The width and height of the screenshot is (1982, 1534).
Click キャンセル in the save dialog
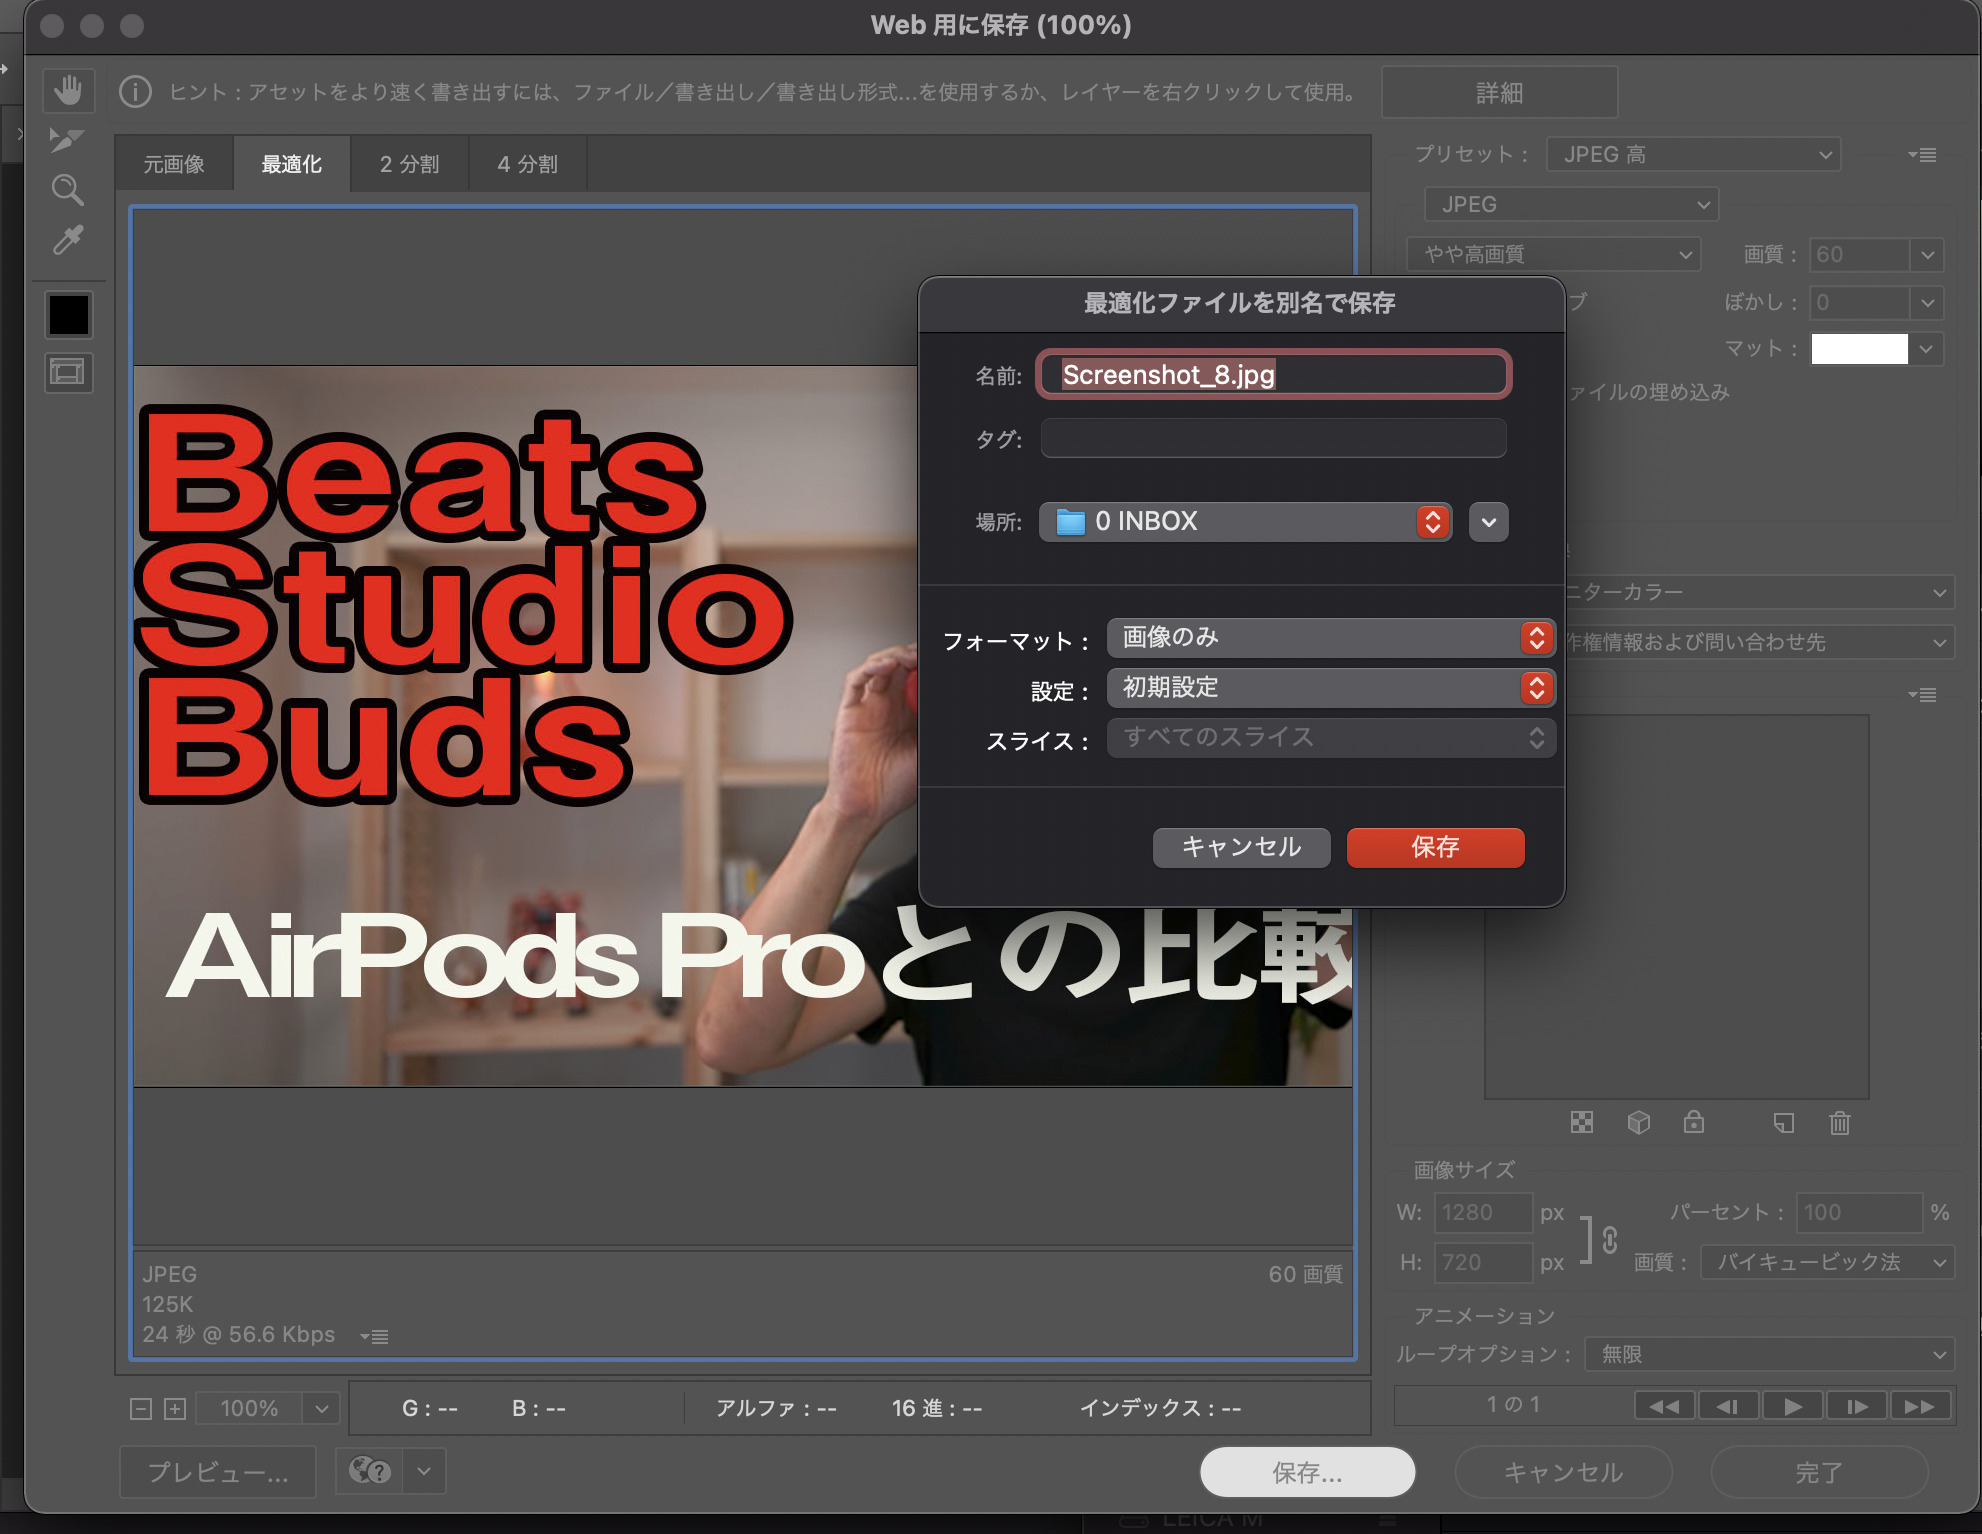[1241, 847]
